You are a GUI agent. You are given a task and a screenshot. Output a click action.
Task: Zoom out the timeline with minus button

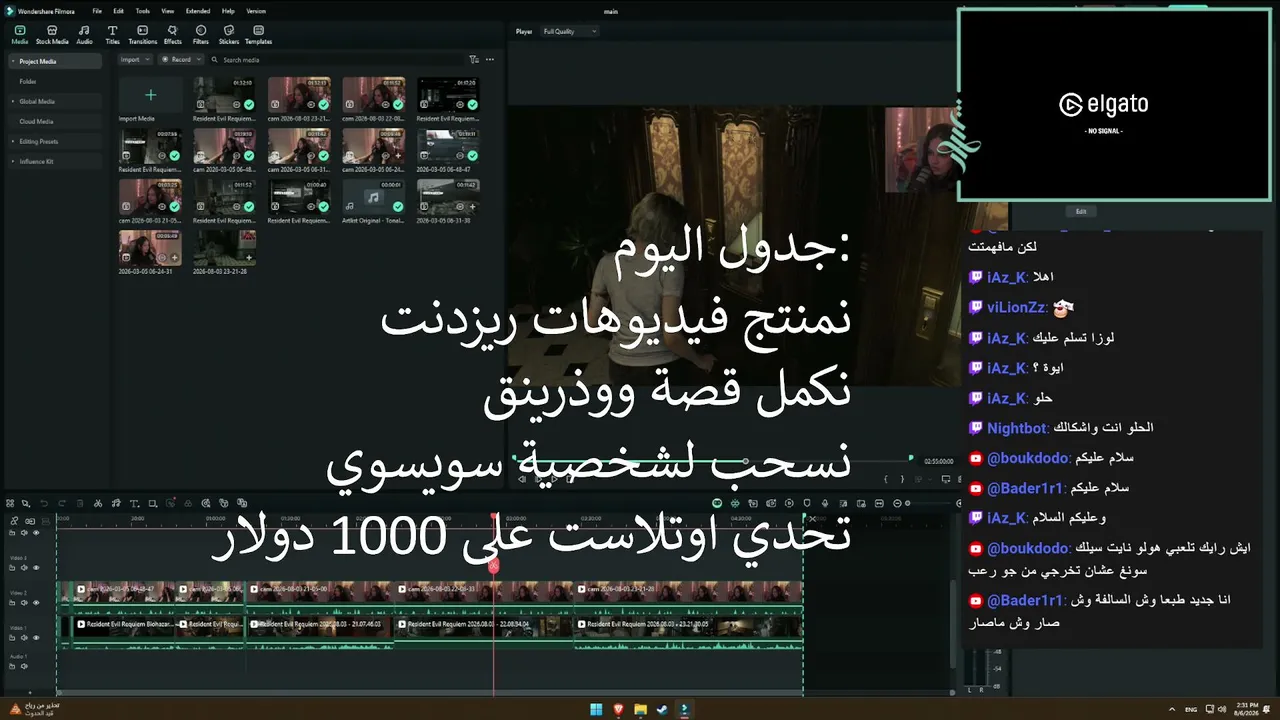click(x=896, y=503)
